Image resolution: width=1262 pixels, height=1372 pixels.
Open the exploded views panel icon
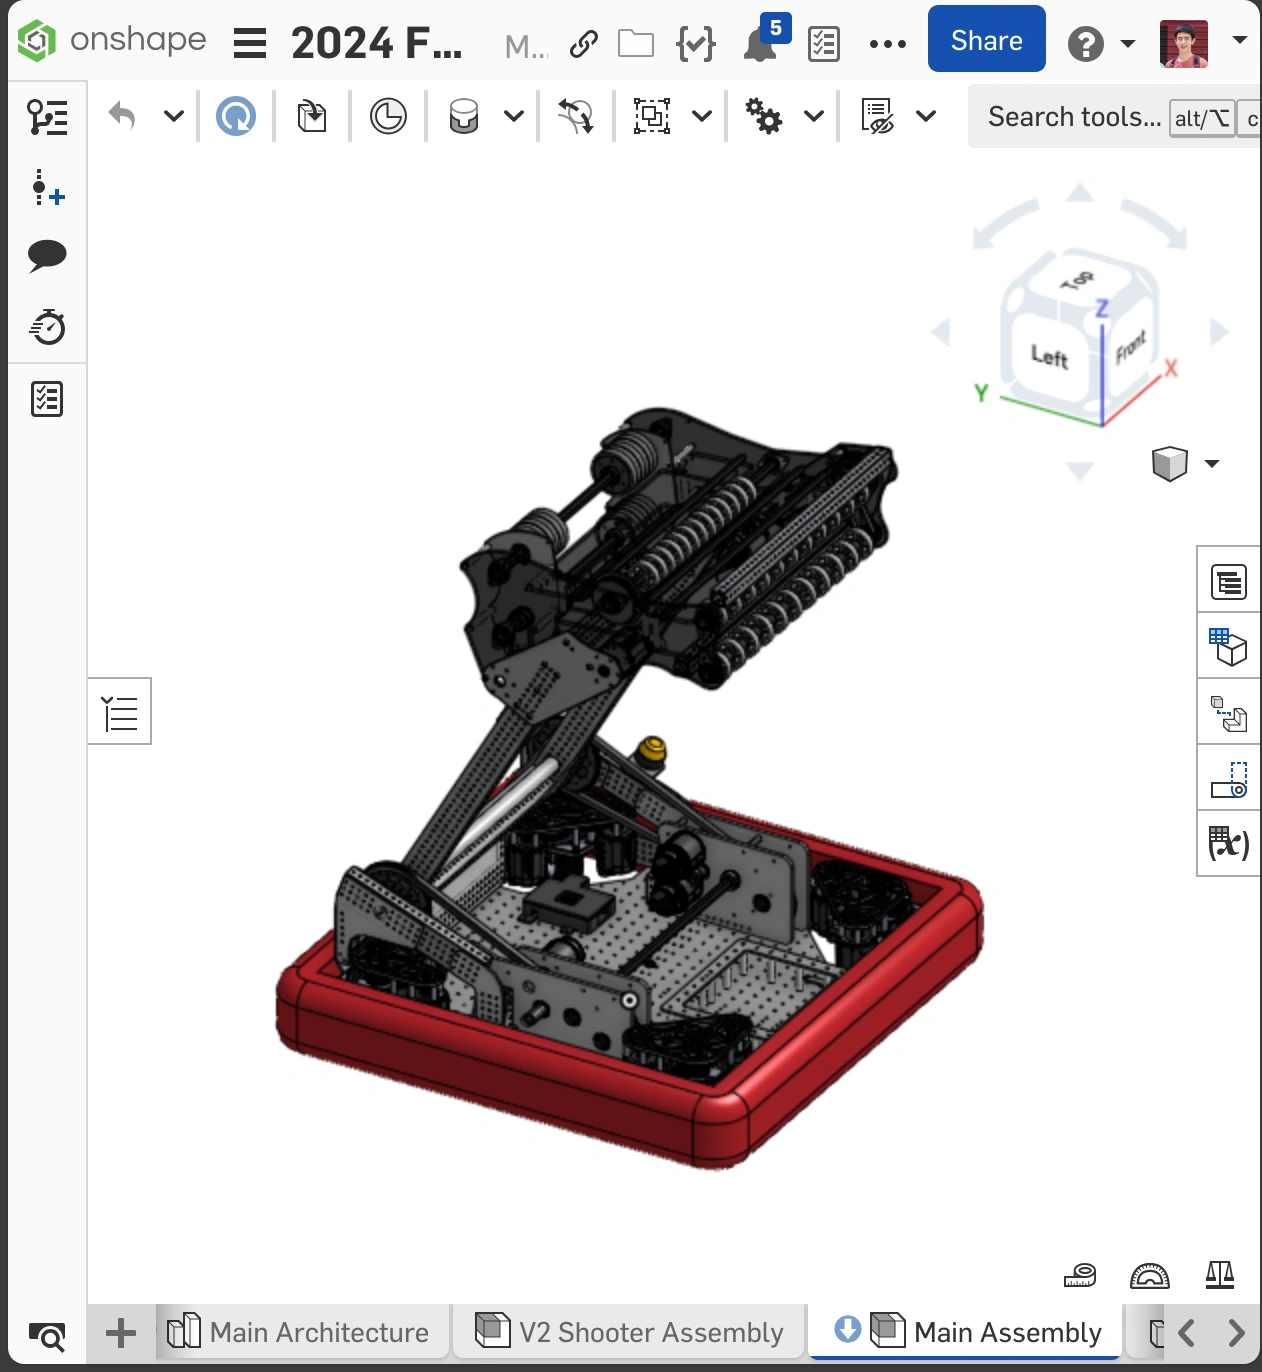1229,713
